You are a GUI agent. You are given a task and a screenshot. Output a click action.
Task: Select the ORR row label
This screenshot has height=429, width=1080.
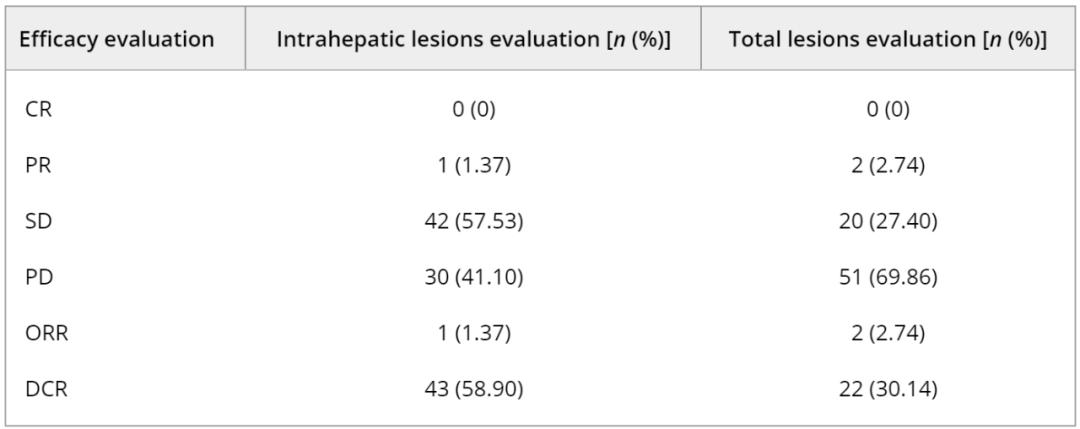[x=44, y=332]
